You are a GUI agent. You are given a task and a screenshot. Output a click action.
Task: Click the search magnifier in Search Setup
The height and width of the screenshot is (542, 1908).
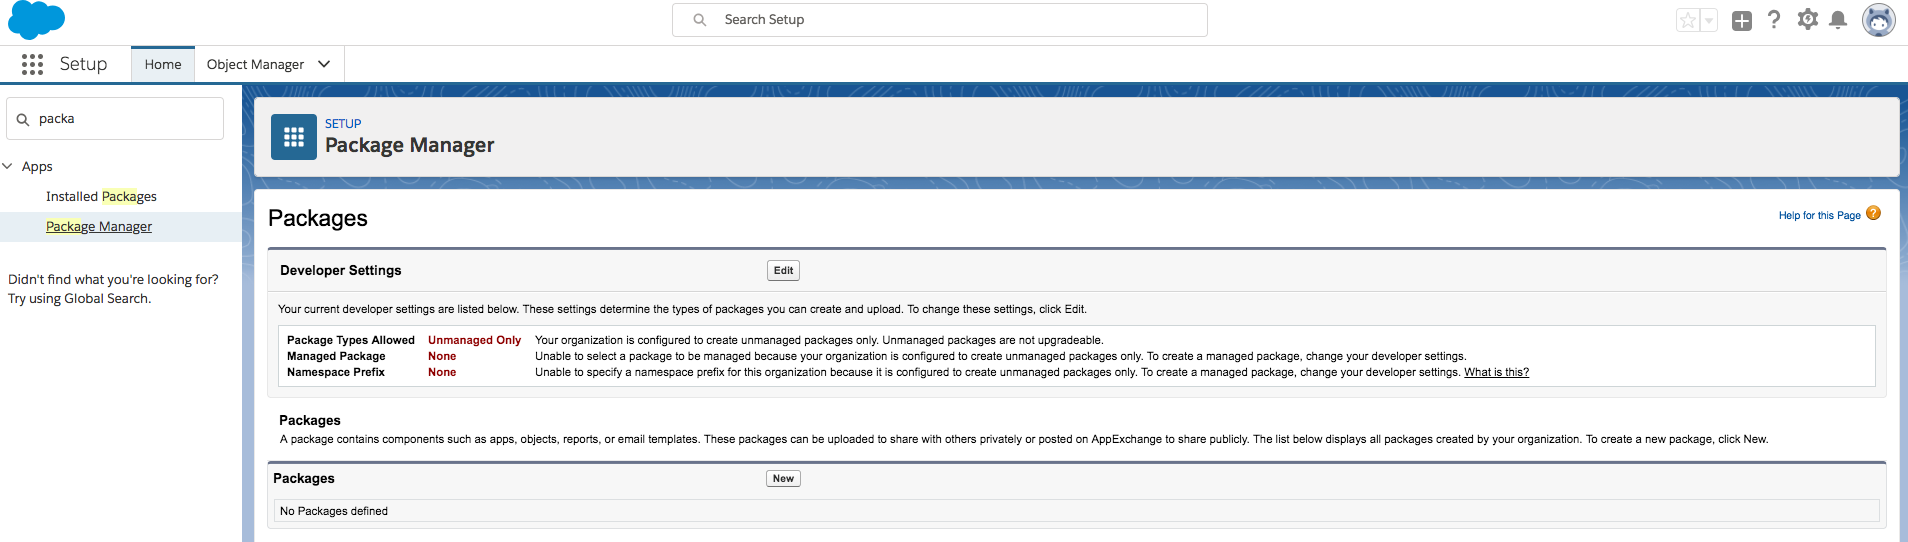pos(700,20)
